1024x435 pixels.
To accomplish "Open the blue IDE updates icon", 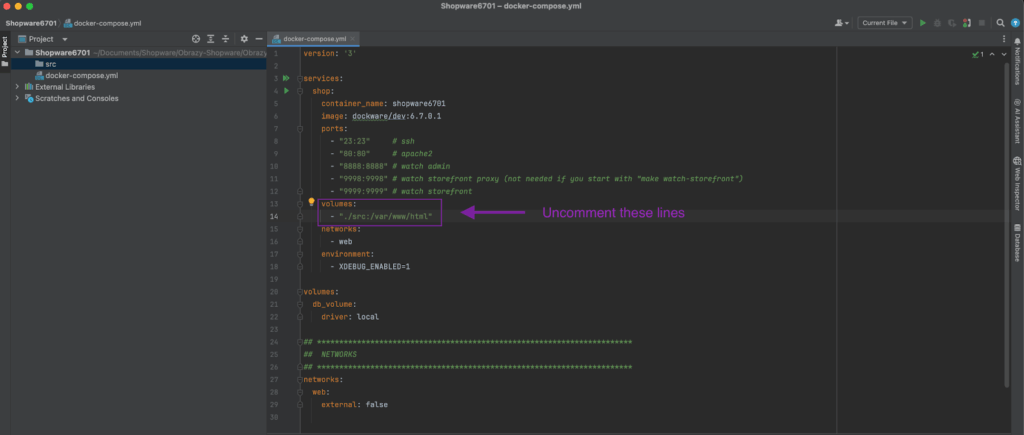I will point(1016,23).
